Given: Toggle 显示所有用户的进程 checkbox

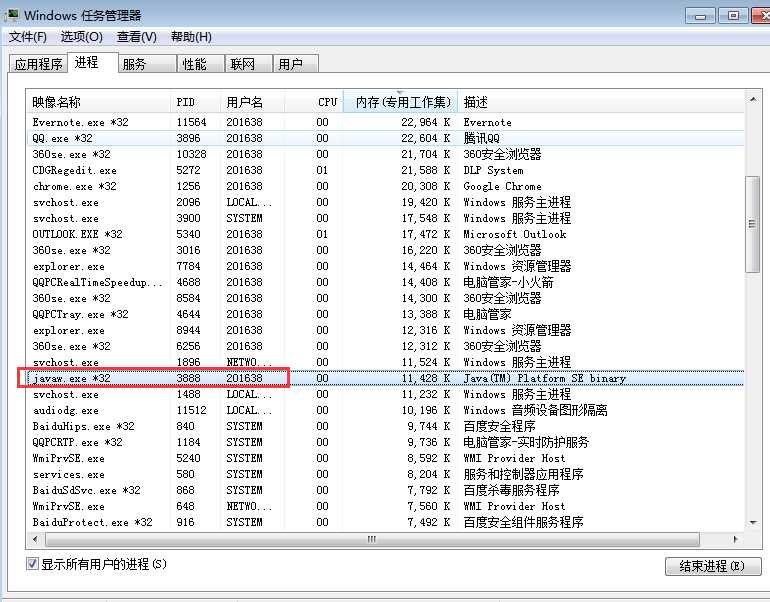Looking at the screenshot, I should pyautogui.click(x=32, y=564).
